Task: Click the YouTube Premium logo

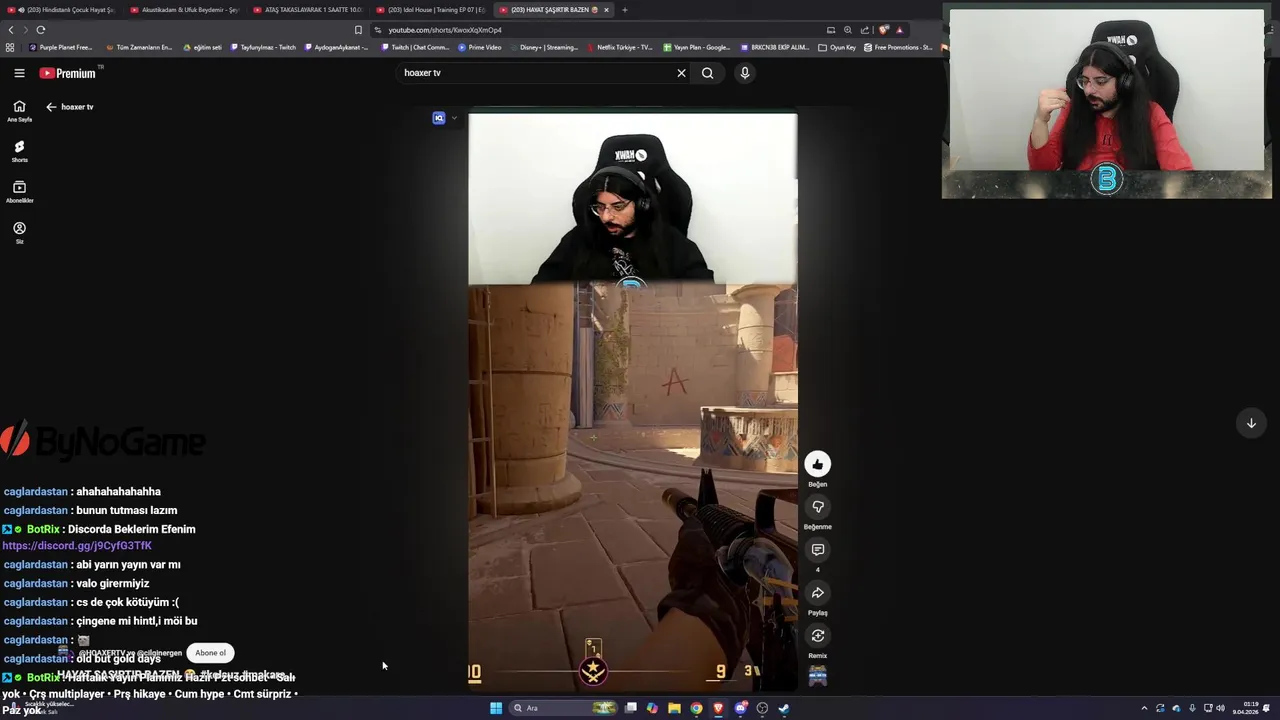Action: point(68,73)
